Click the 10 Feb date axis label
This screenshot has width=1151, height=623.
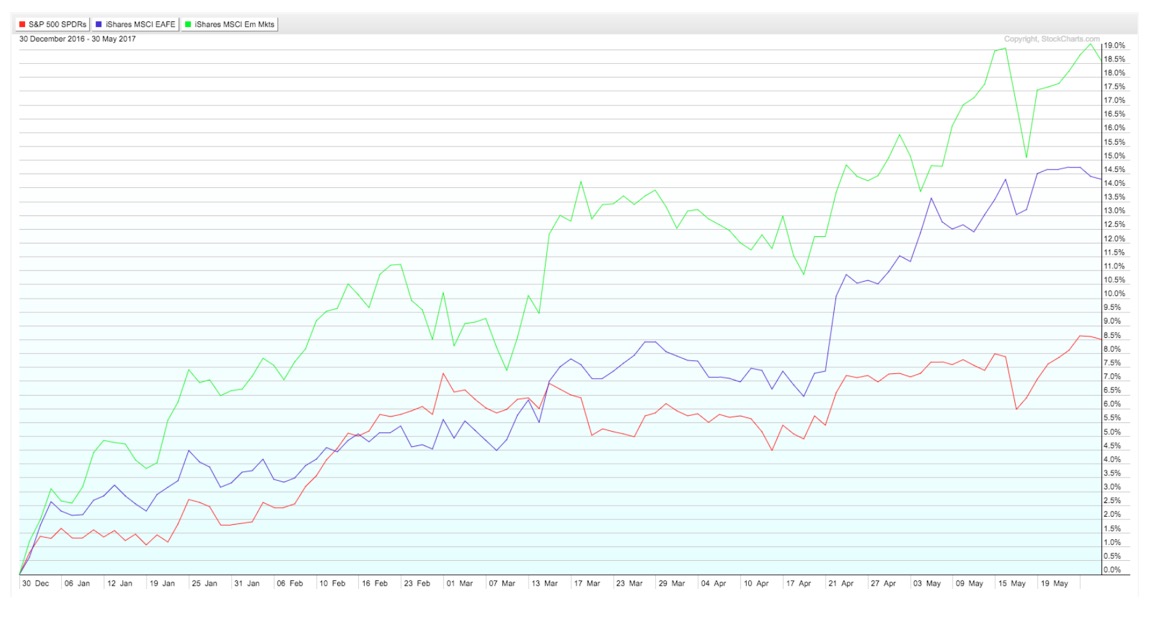coord(332,583)
